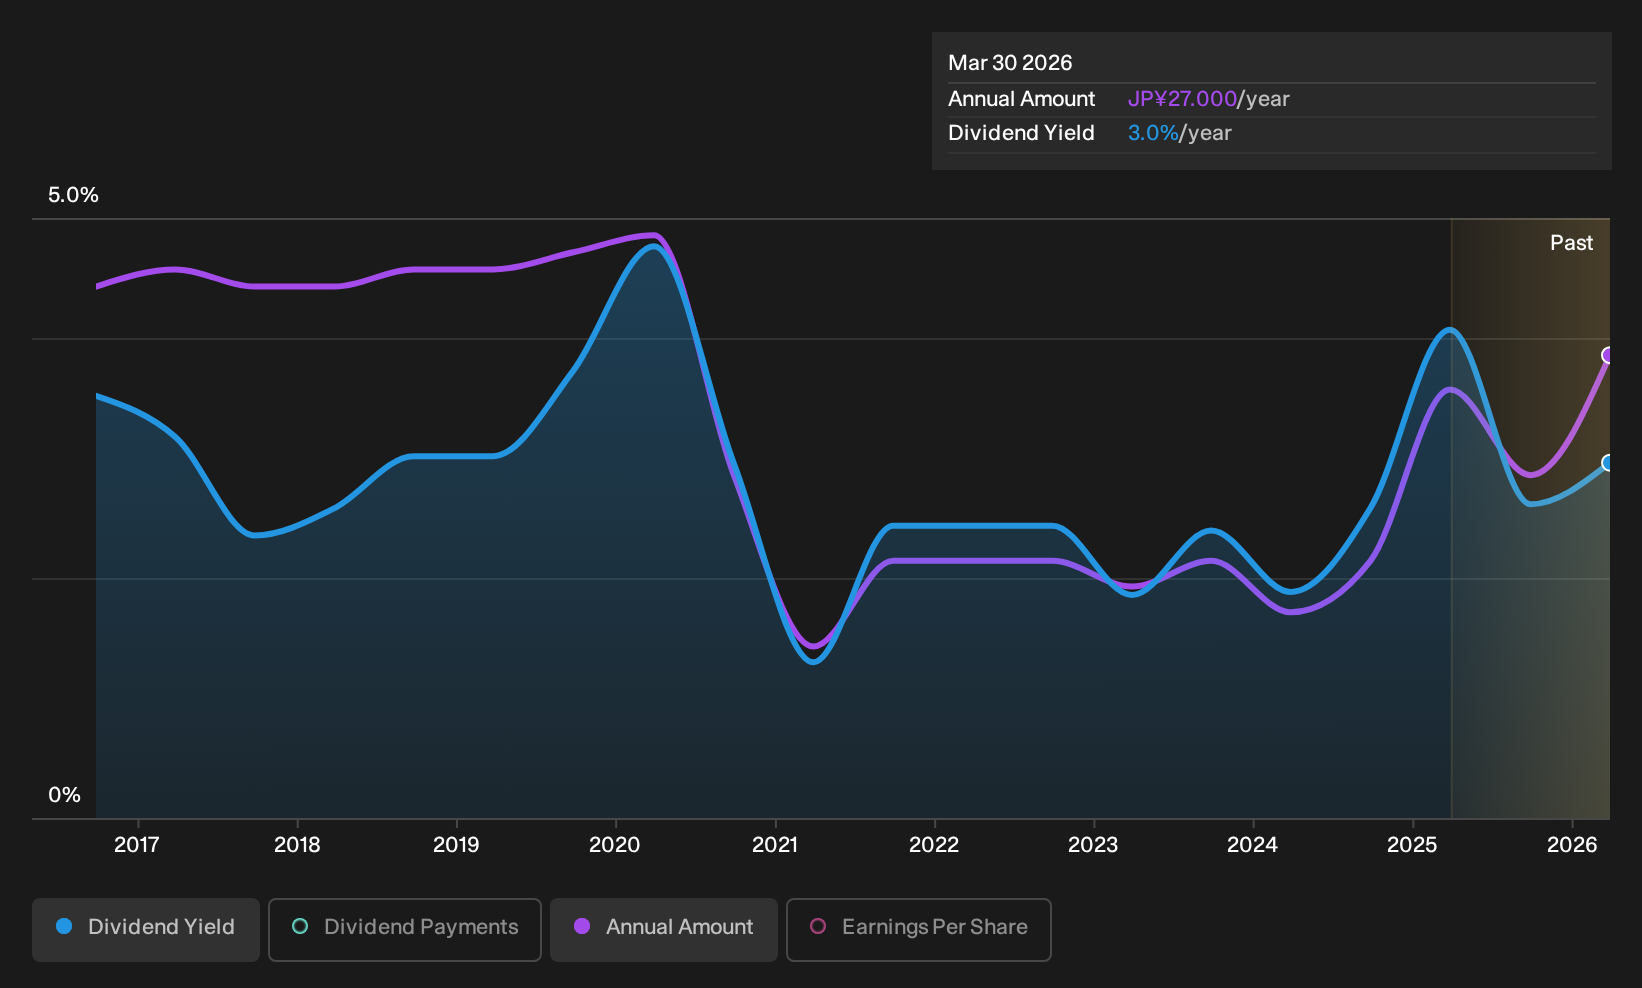This screenshot has height=988, width=1642.
Task: Select the blue Dividend Yield endpoint marker
Action: click(1608, 463)
